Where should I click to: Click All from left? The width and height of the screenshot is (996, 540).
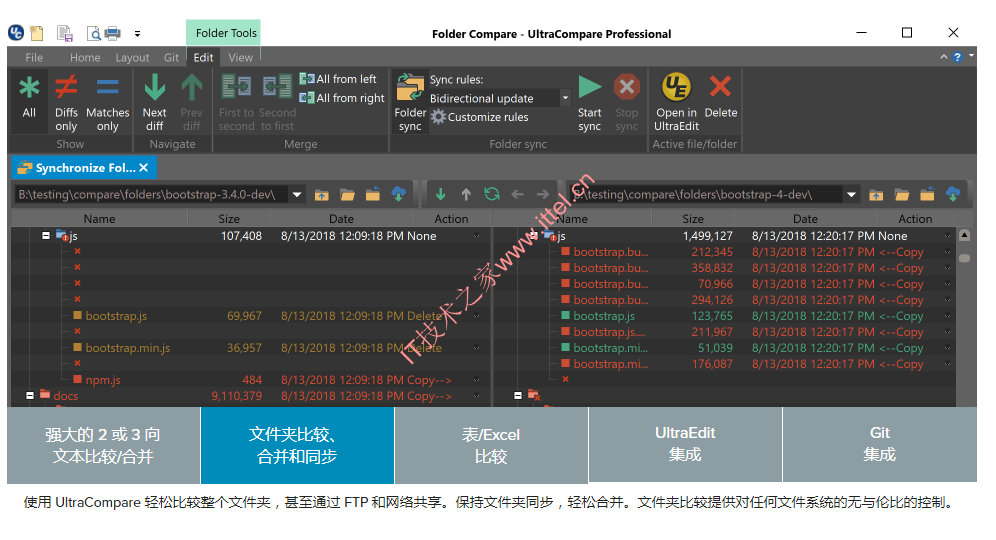pyautogui.click(x=338, y=79)
